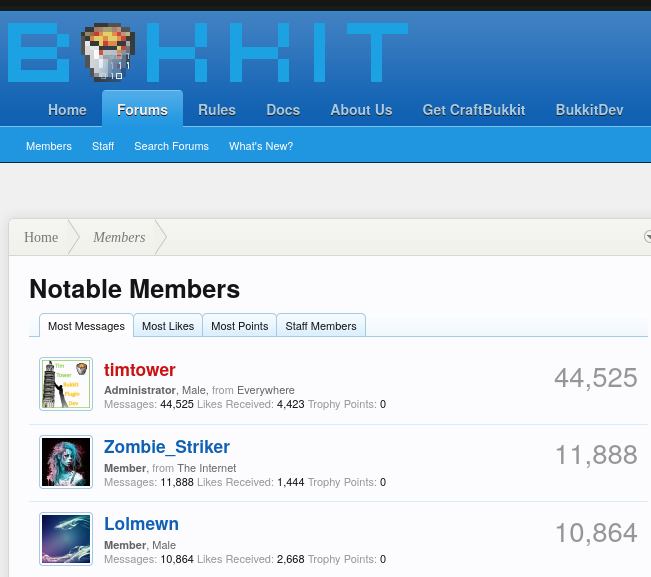Viewport: 651px width, 577px height.
Task: Switch to the Staff Members tab
Action: 321,326
